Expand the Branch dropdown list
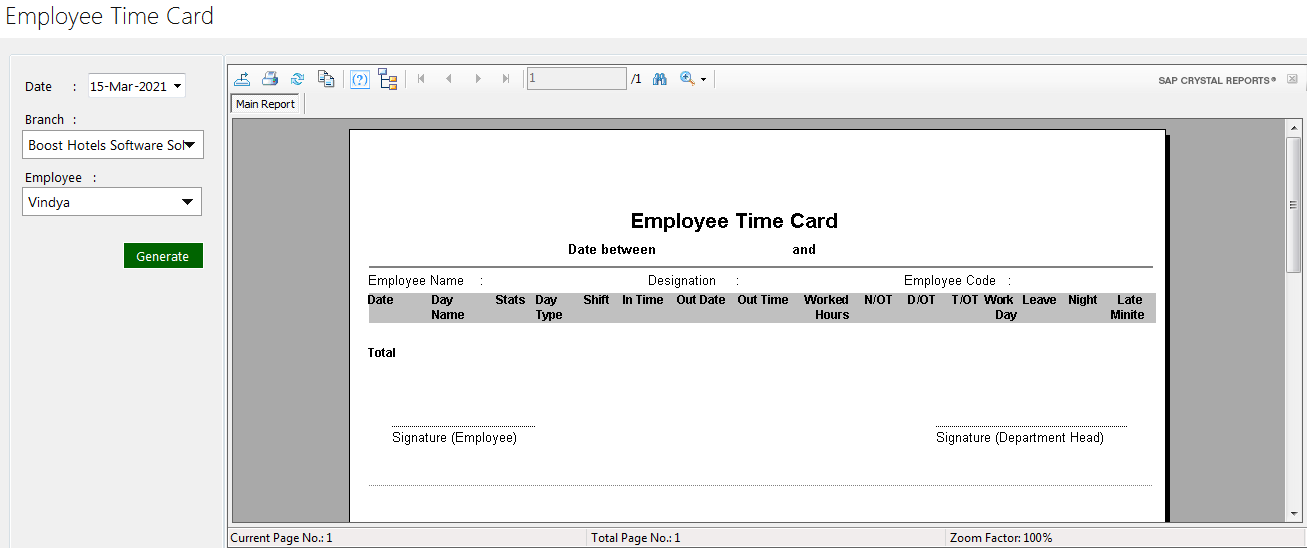Image resolution: width=1307 pixels, height=548 pixels. pos(189,145)
